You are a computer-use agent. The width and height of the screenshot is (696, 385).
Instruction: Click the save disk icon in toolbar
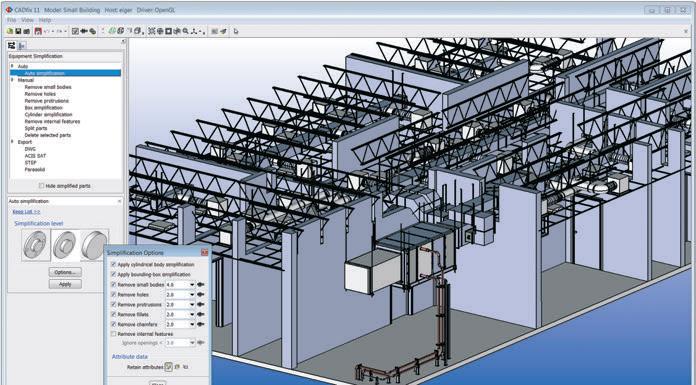point(18,32)
